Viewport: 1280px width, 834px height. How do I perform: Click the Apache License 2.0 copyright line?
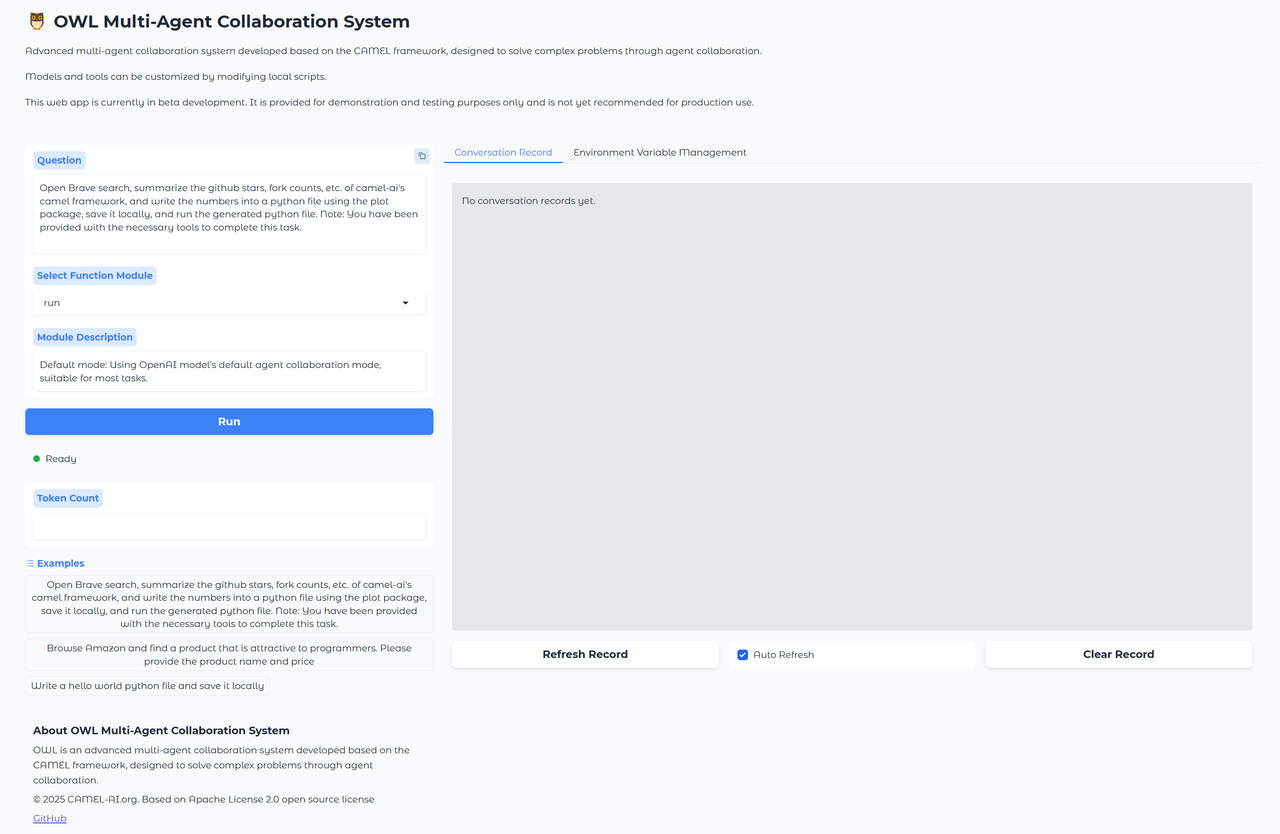pyautogui.click(x=204, y=800)
